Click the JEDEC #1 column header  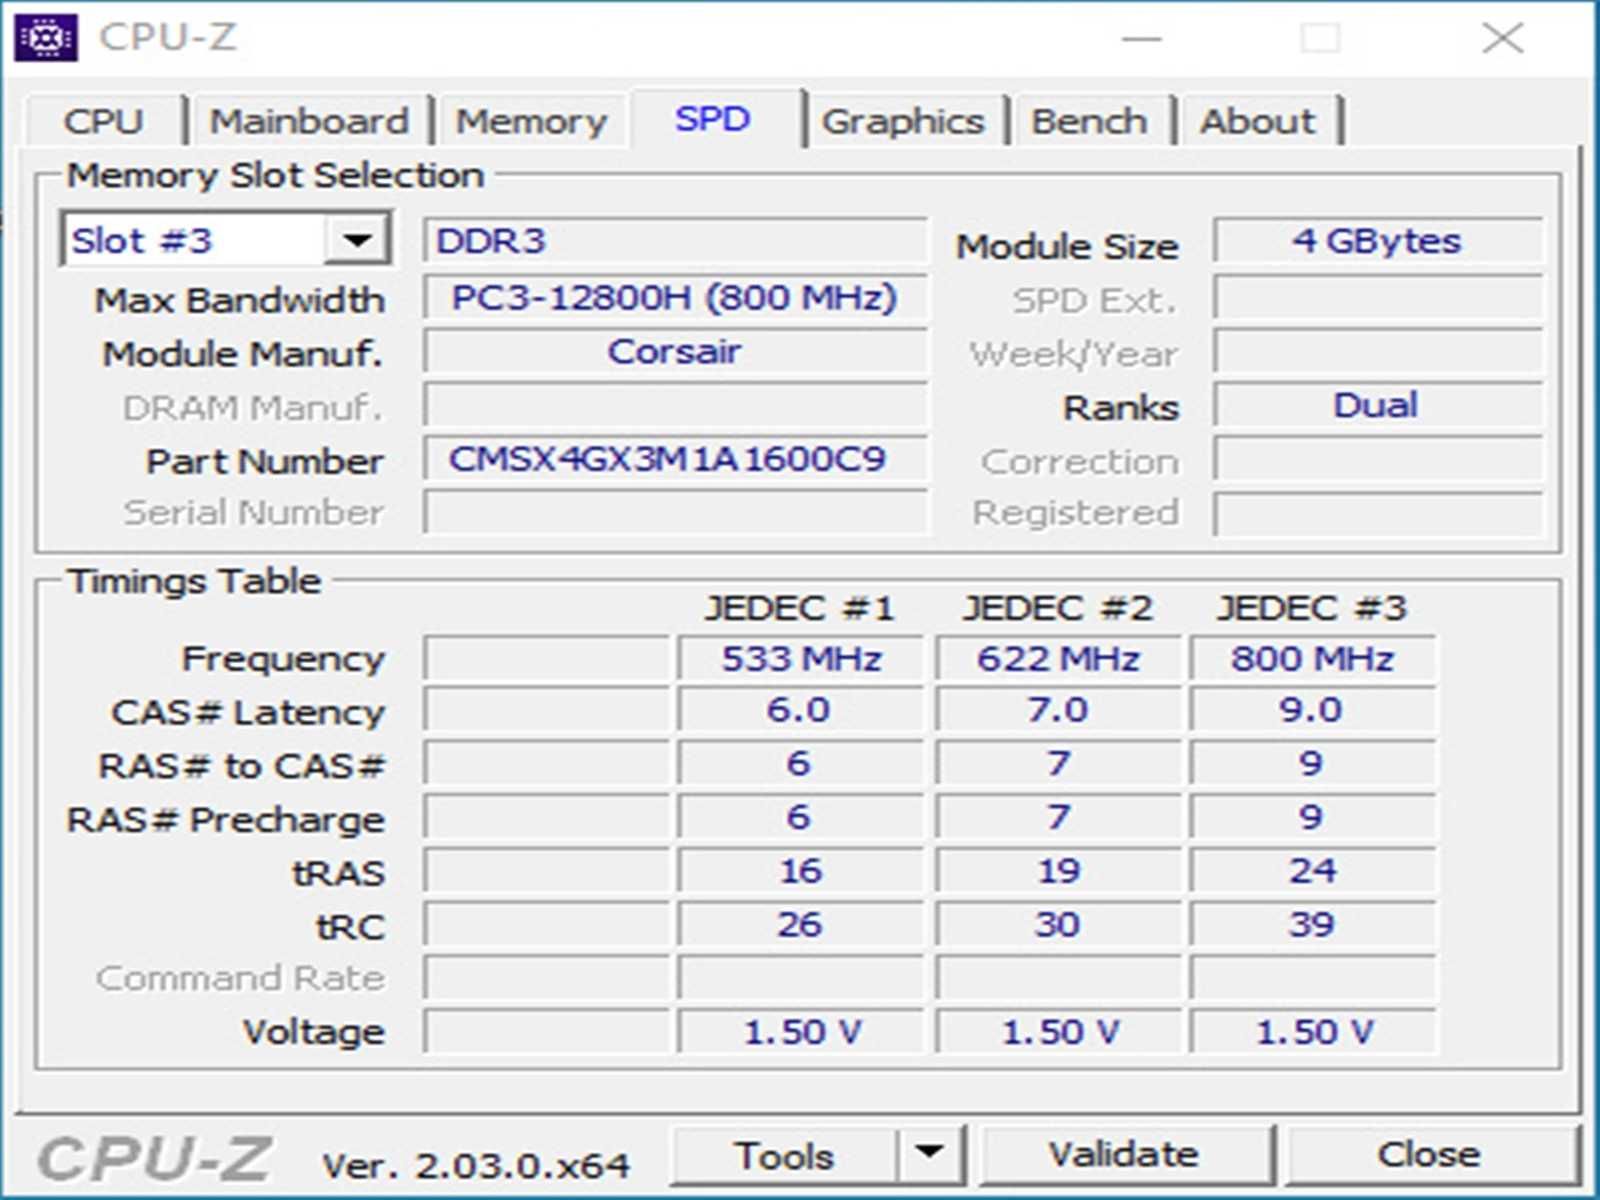(799, 608)
